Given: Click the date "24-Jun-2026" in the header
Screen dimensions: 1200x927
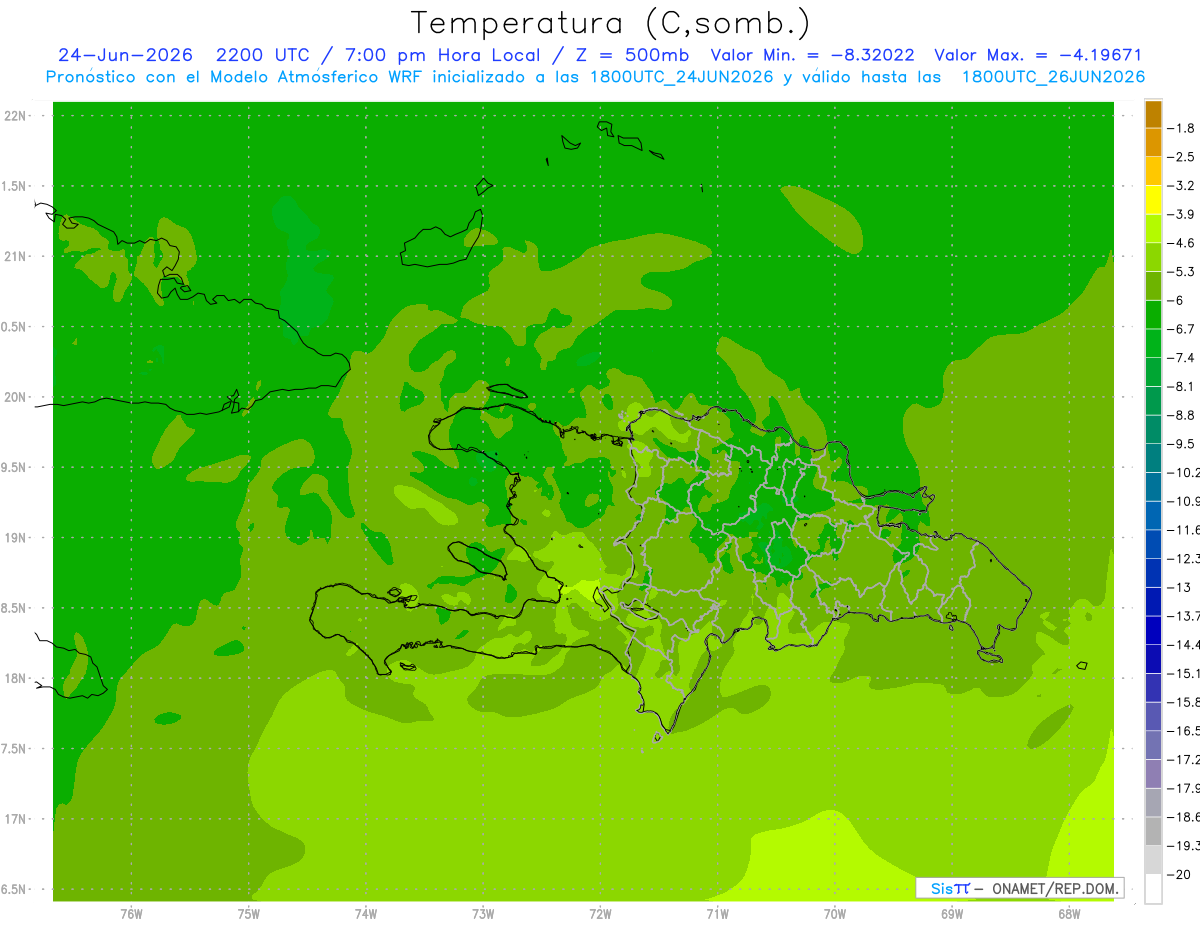Looking at the screenshot, I should (125, 55).
